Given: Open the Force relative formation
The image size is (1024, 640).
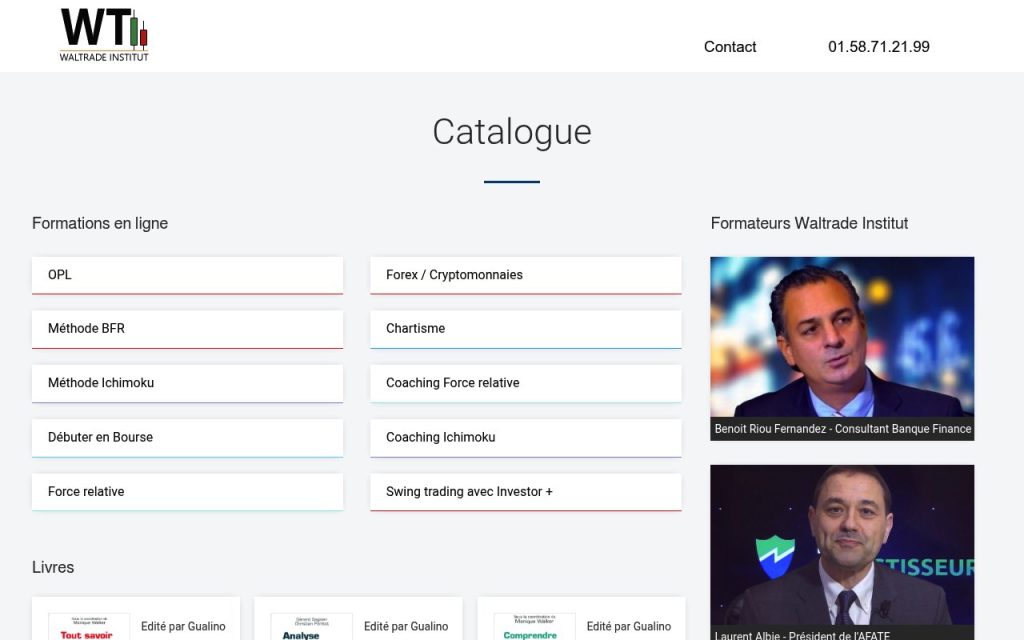Looking at the screenshot, I should click(x=187, y=492).
